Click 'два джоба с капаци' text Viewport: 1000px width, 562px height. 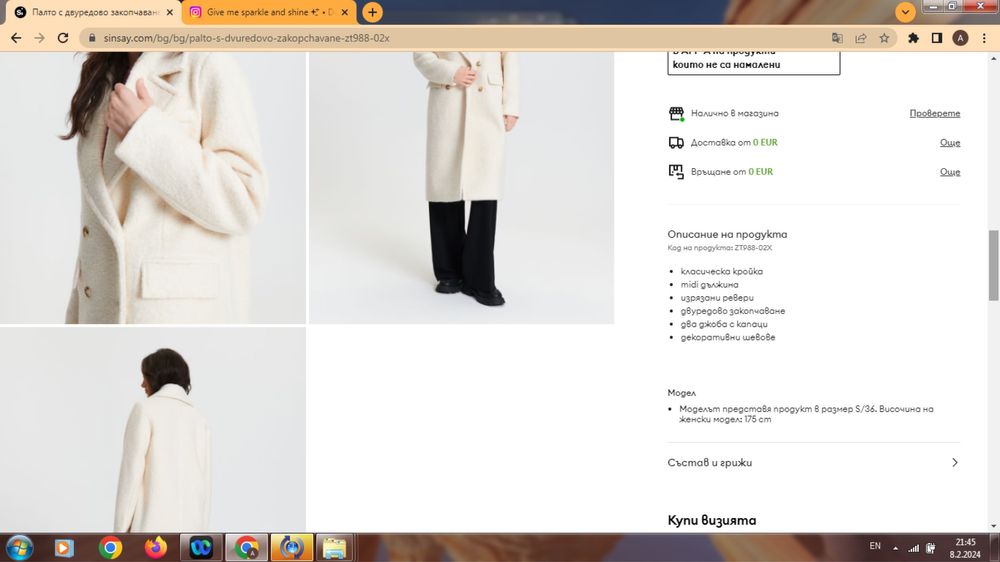[724, 324]
